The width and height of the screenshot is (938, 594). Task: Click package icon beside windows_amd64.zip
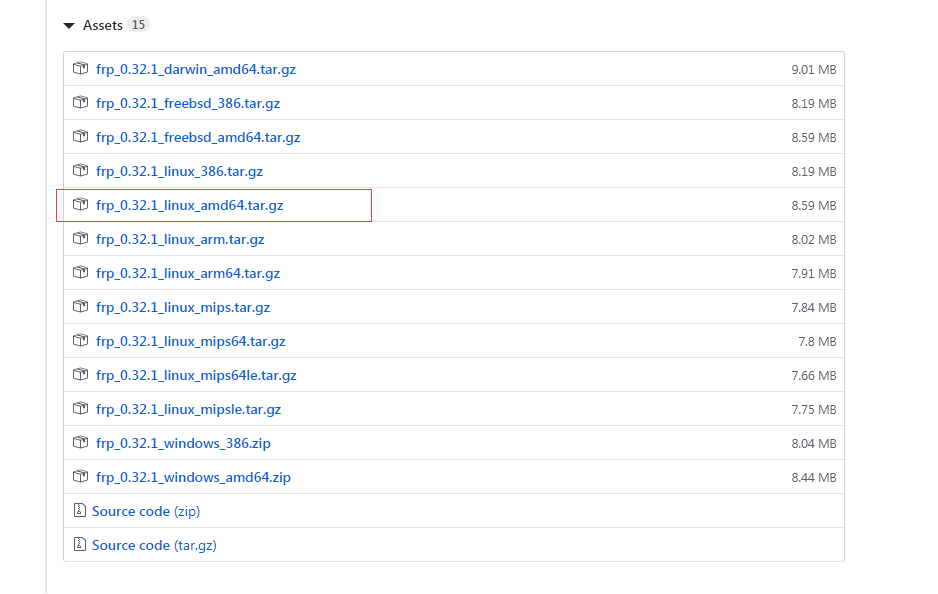pos(80,477)
